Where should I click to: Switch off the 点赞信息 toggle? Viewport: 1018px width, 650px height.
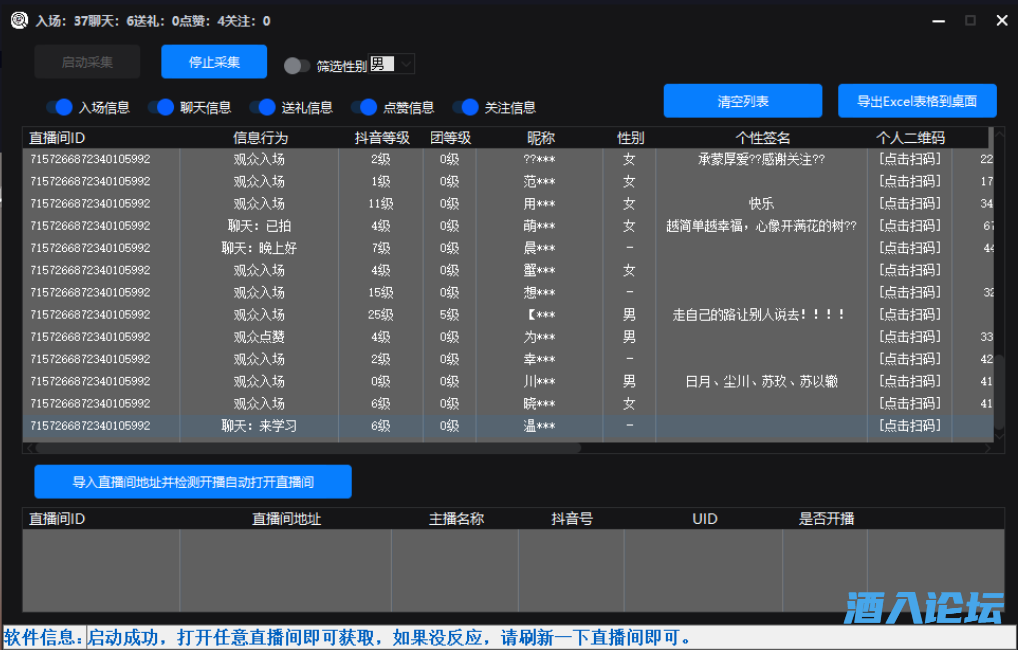(364, 107)
